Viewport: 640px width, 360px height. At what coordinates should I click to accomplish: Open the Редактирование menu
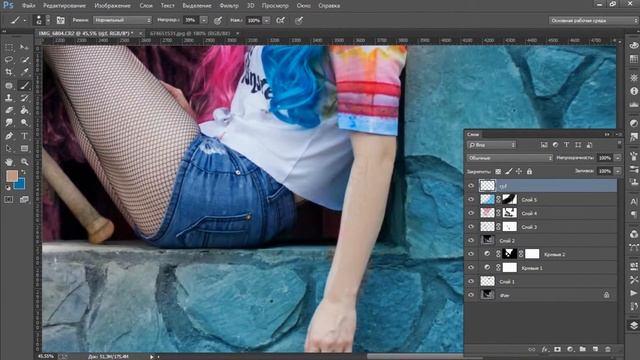coord(64,6)
